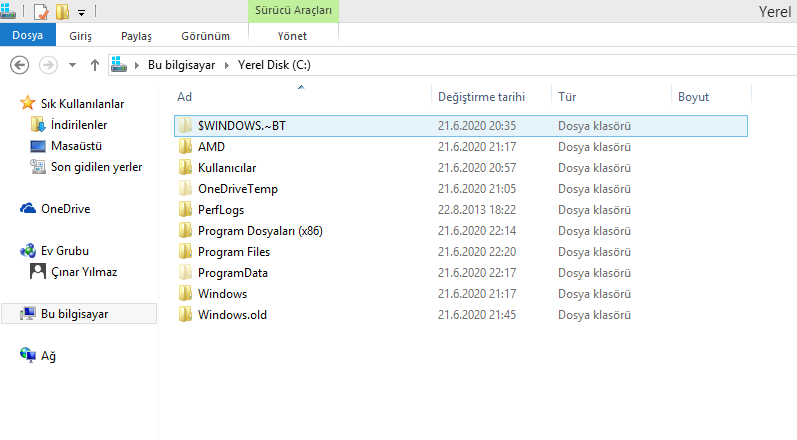Open the Dosya menu
This screenshot has height=440, width=797.
coord(27,35)
